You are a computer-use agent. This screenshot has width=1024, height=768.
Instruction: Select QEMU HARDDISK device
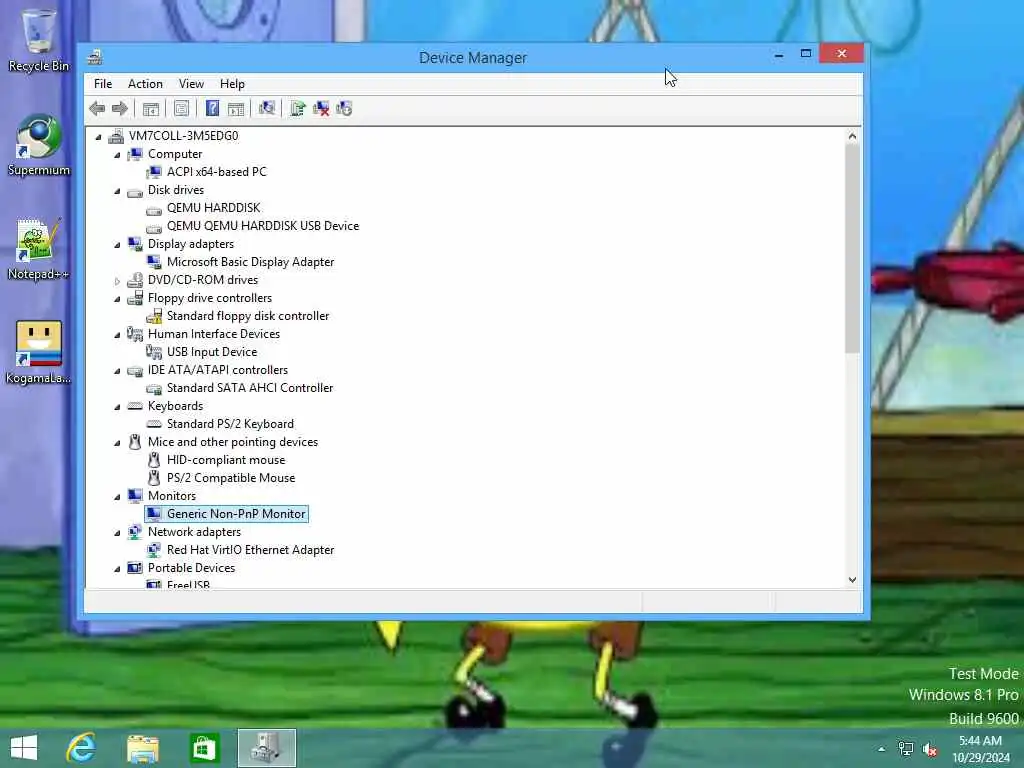(x=214, y=208)
